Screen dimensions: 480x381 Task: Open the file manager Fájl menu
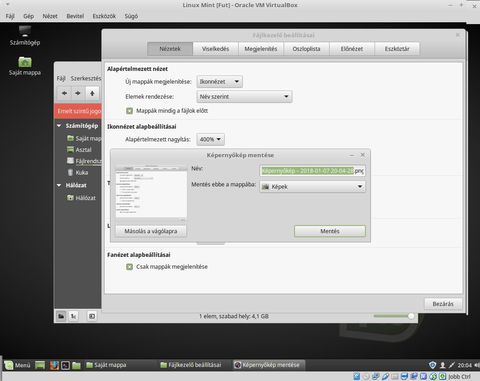61,78
